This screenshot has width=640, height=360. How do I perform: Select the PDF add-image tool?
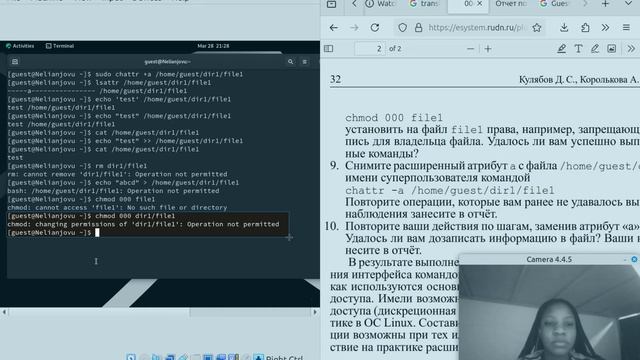[x=611, y=49]
